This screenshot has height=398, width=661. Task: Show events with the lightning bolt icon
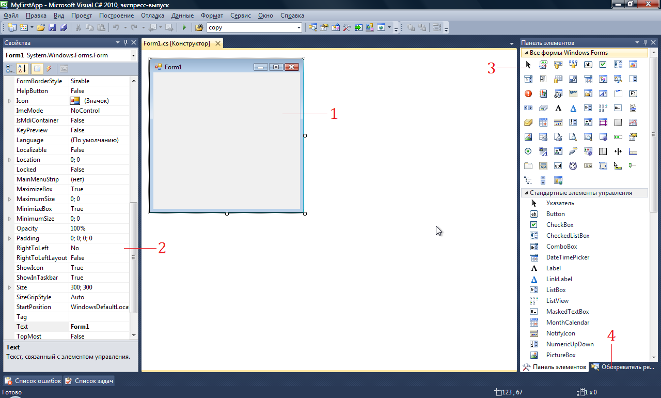pyautogui.click(x=49, y=69)
